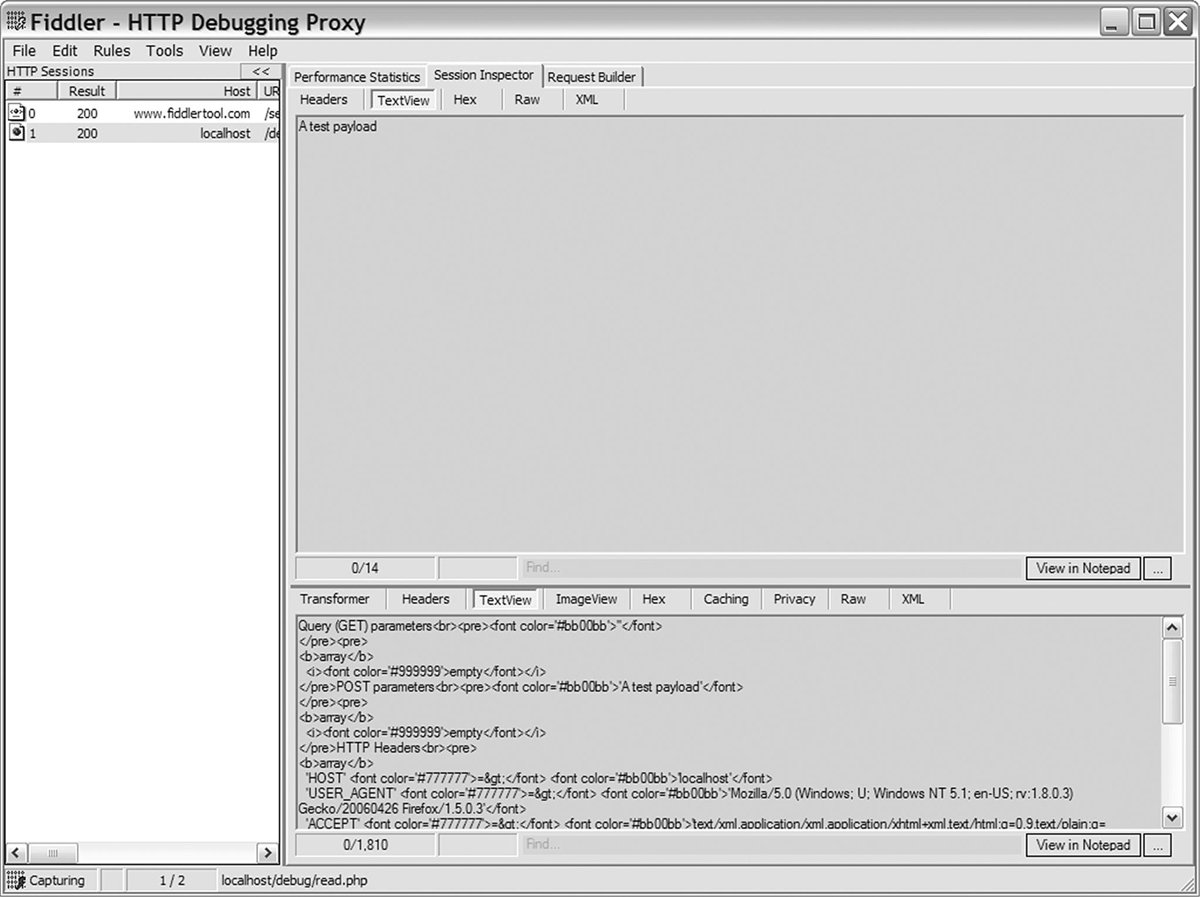Select session 0 icon for www.fiddlertool.com
The width and height of the screenshot is (1200, 897).
[16, 113]
